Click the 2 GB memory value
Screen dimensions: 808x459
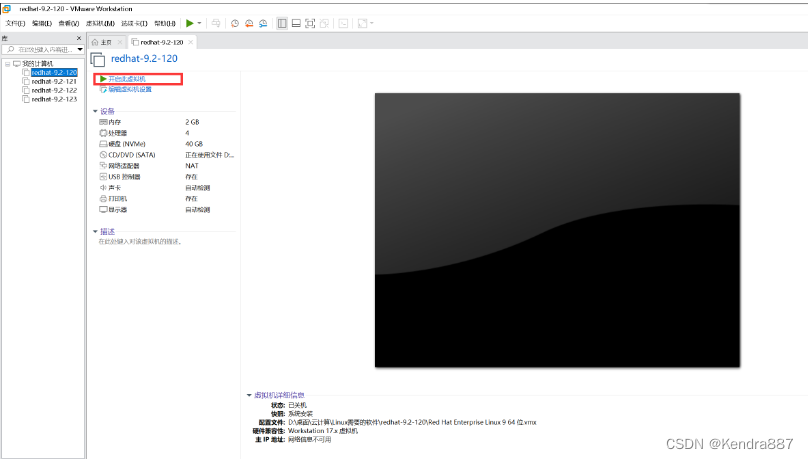192,122
